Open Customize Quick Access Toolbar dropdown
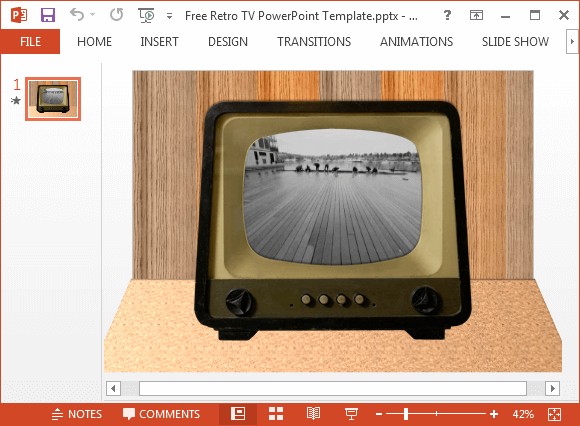The image size is (580, 426). pos(169,16)
